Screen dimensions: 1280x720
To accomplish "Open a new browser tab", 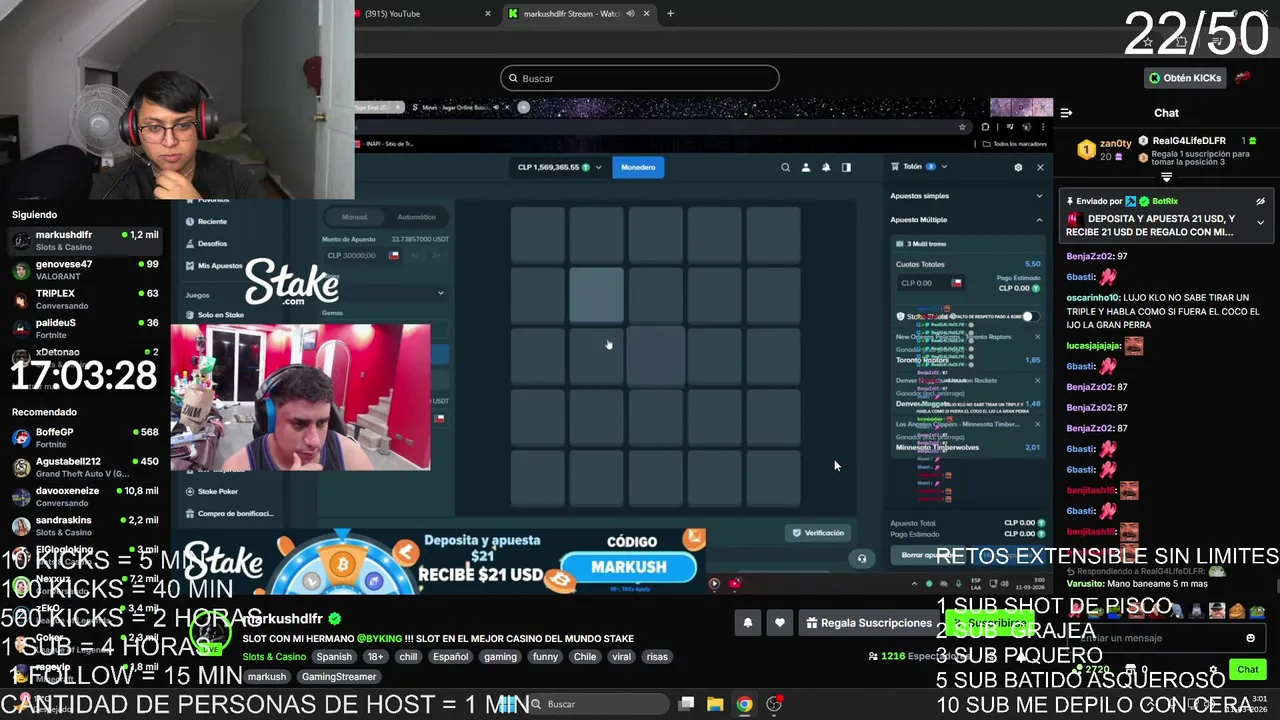I will [x=670, y=14].
